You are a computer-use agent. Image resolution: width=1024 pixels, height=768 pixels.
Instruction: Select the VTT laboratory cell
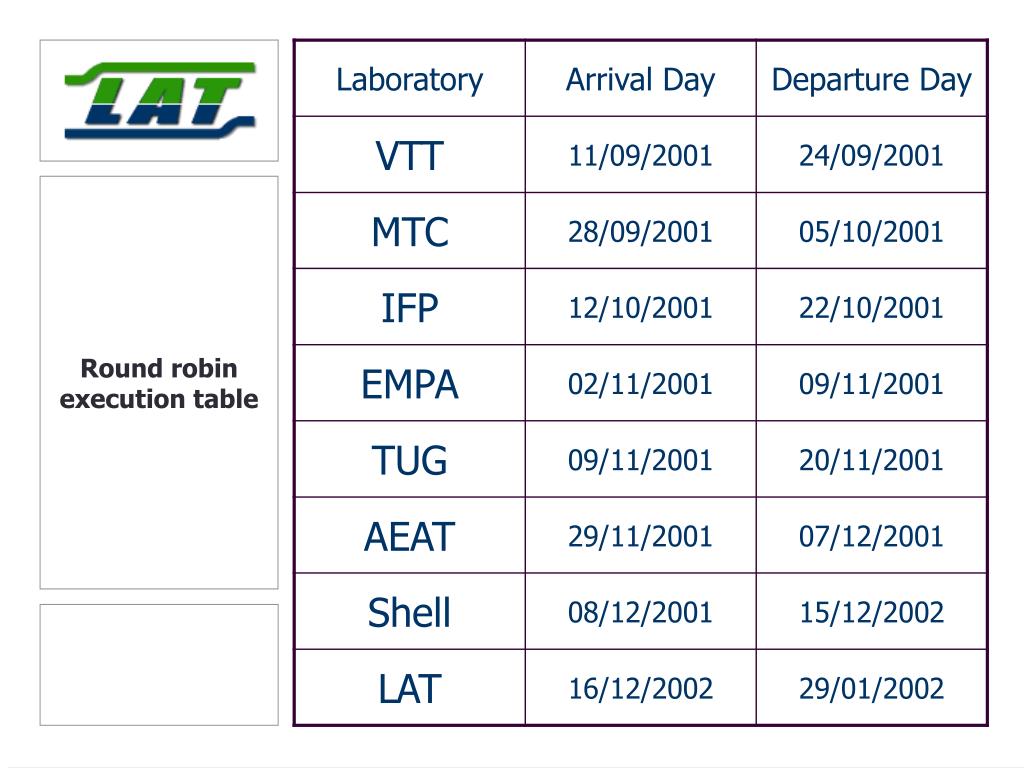[x=409, y=155]
